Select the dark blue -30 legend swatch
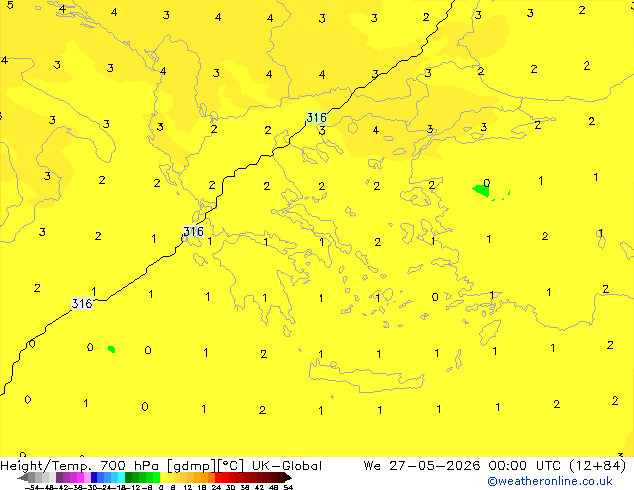The width and height of the screenshot is (634, 490). tap(94, 477)
